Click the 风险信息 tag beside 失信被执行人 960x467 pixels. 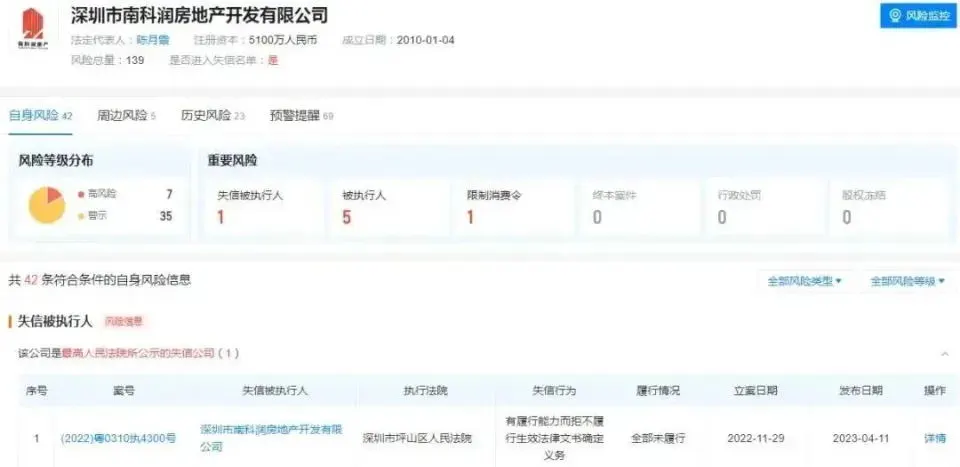coord(124,321)
